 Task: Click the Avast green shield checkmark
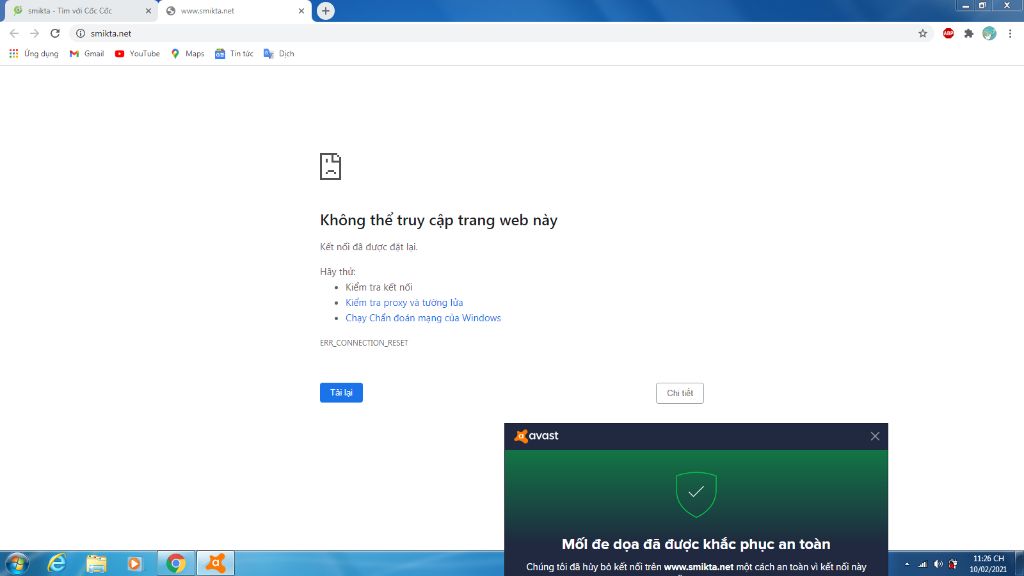696,494
